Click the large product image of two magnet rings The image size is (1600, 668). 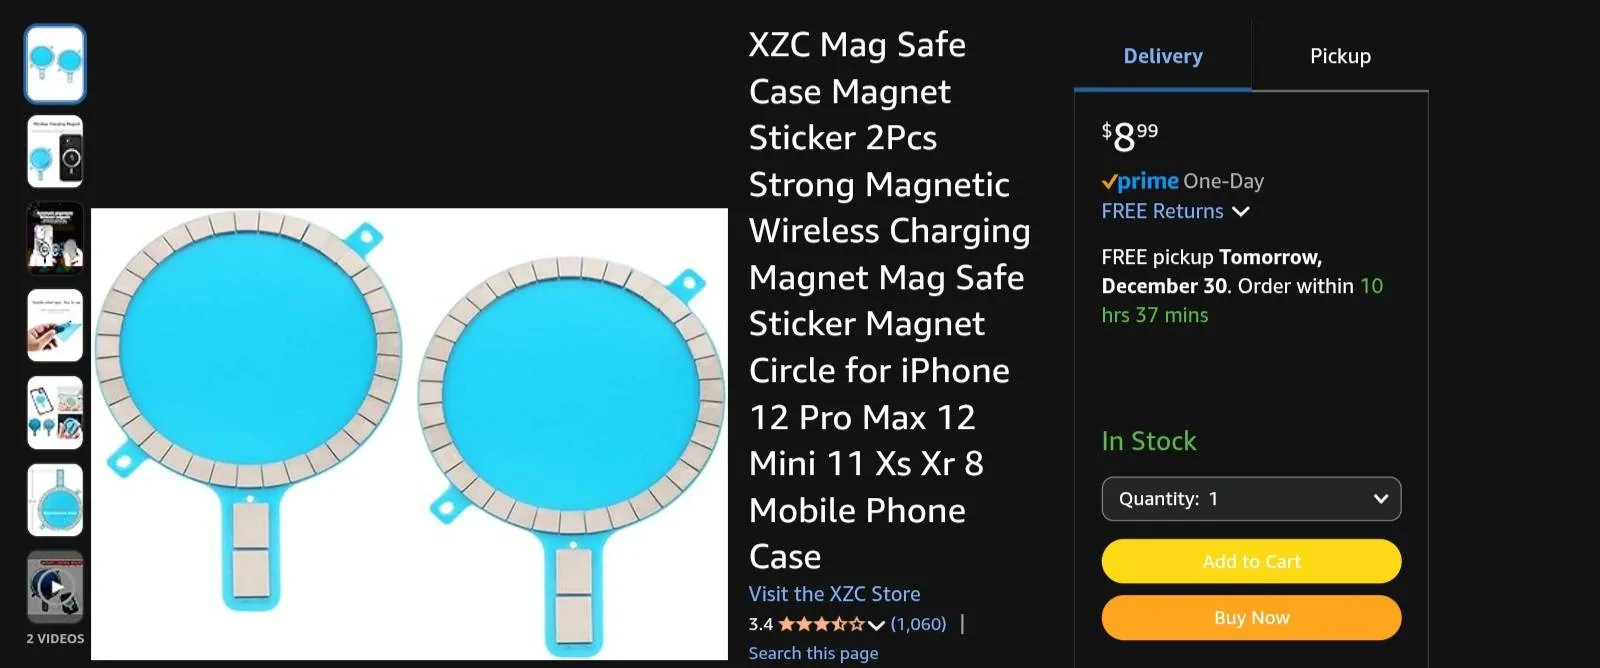[x=410, y=435]
